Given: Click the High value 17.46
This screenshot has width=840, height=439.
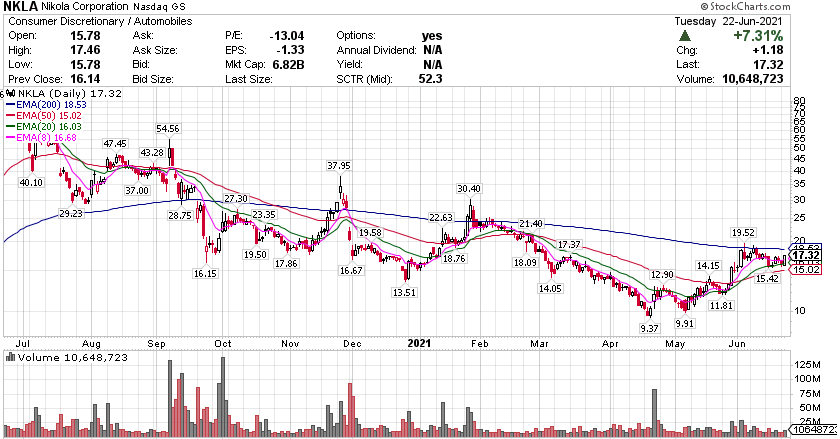Looking at the screenshot, I should pyautogui.click(x=85, y=50).
